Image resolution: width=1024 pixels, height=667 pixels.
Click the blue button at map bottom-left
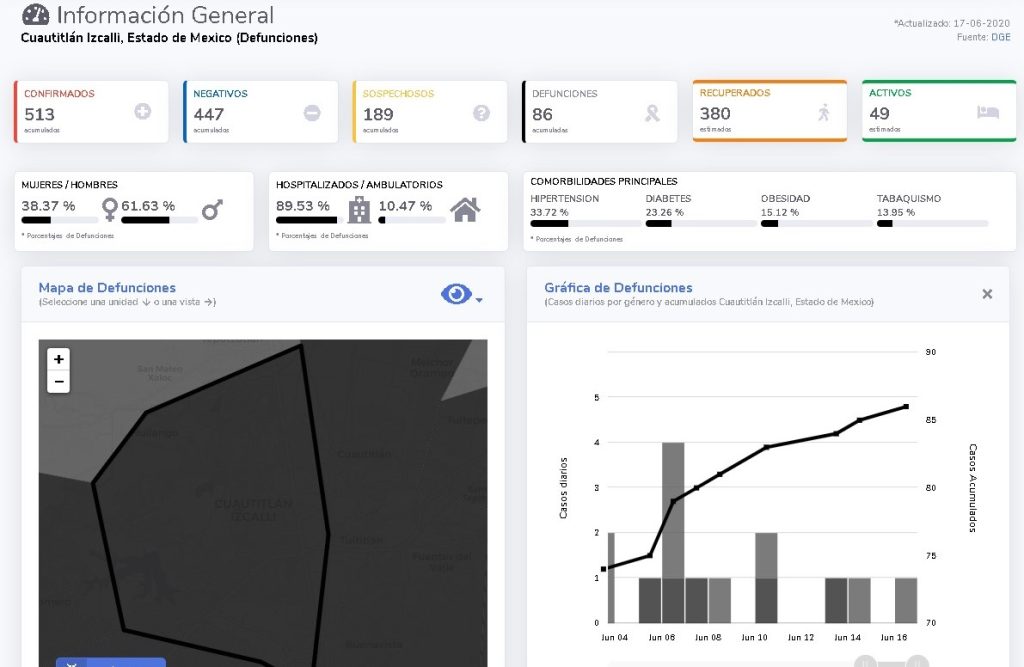pos(110,662)
